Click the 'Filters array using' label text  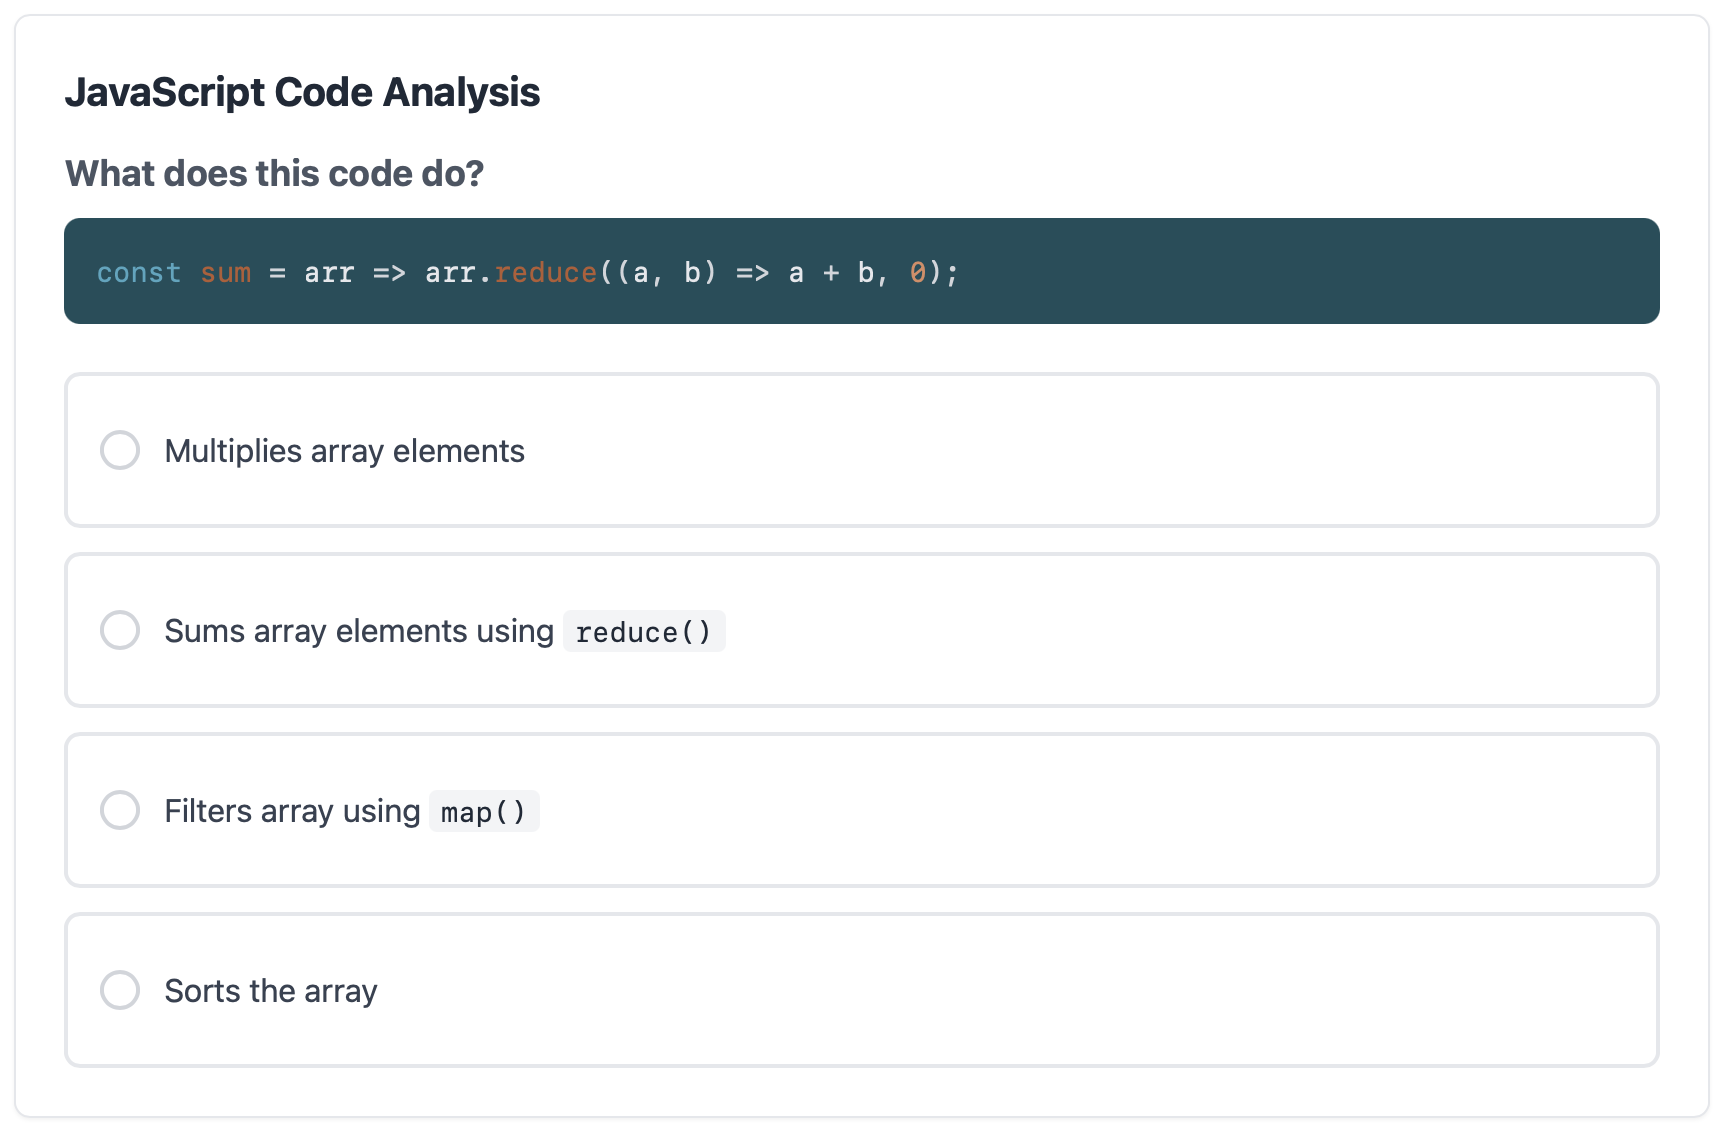tap(292, 811)
